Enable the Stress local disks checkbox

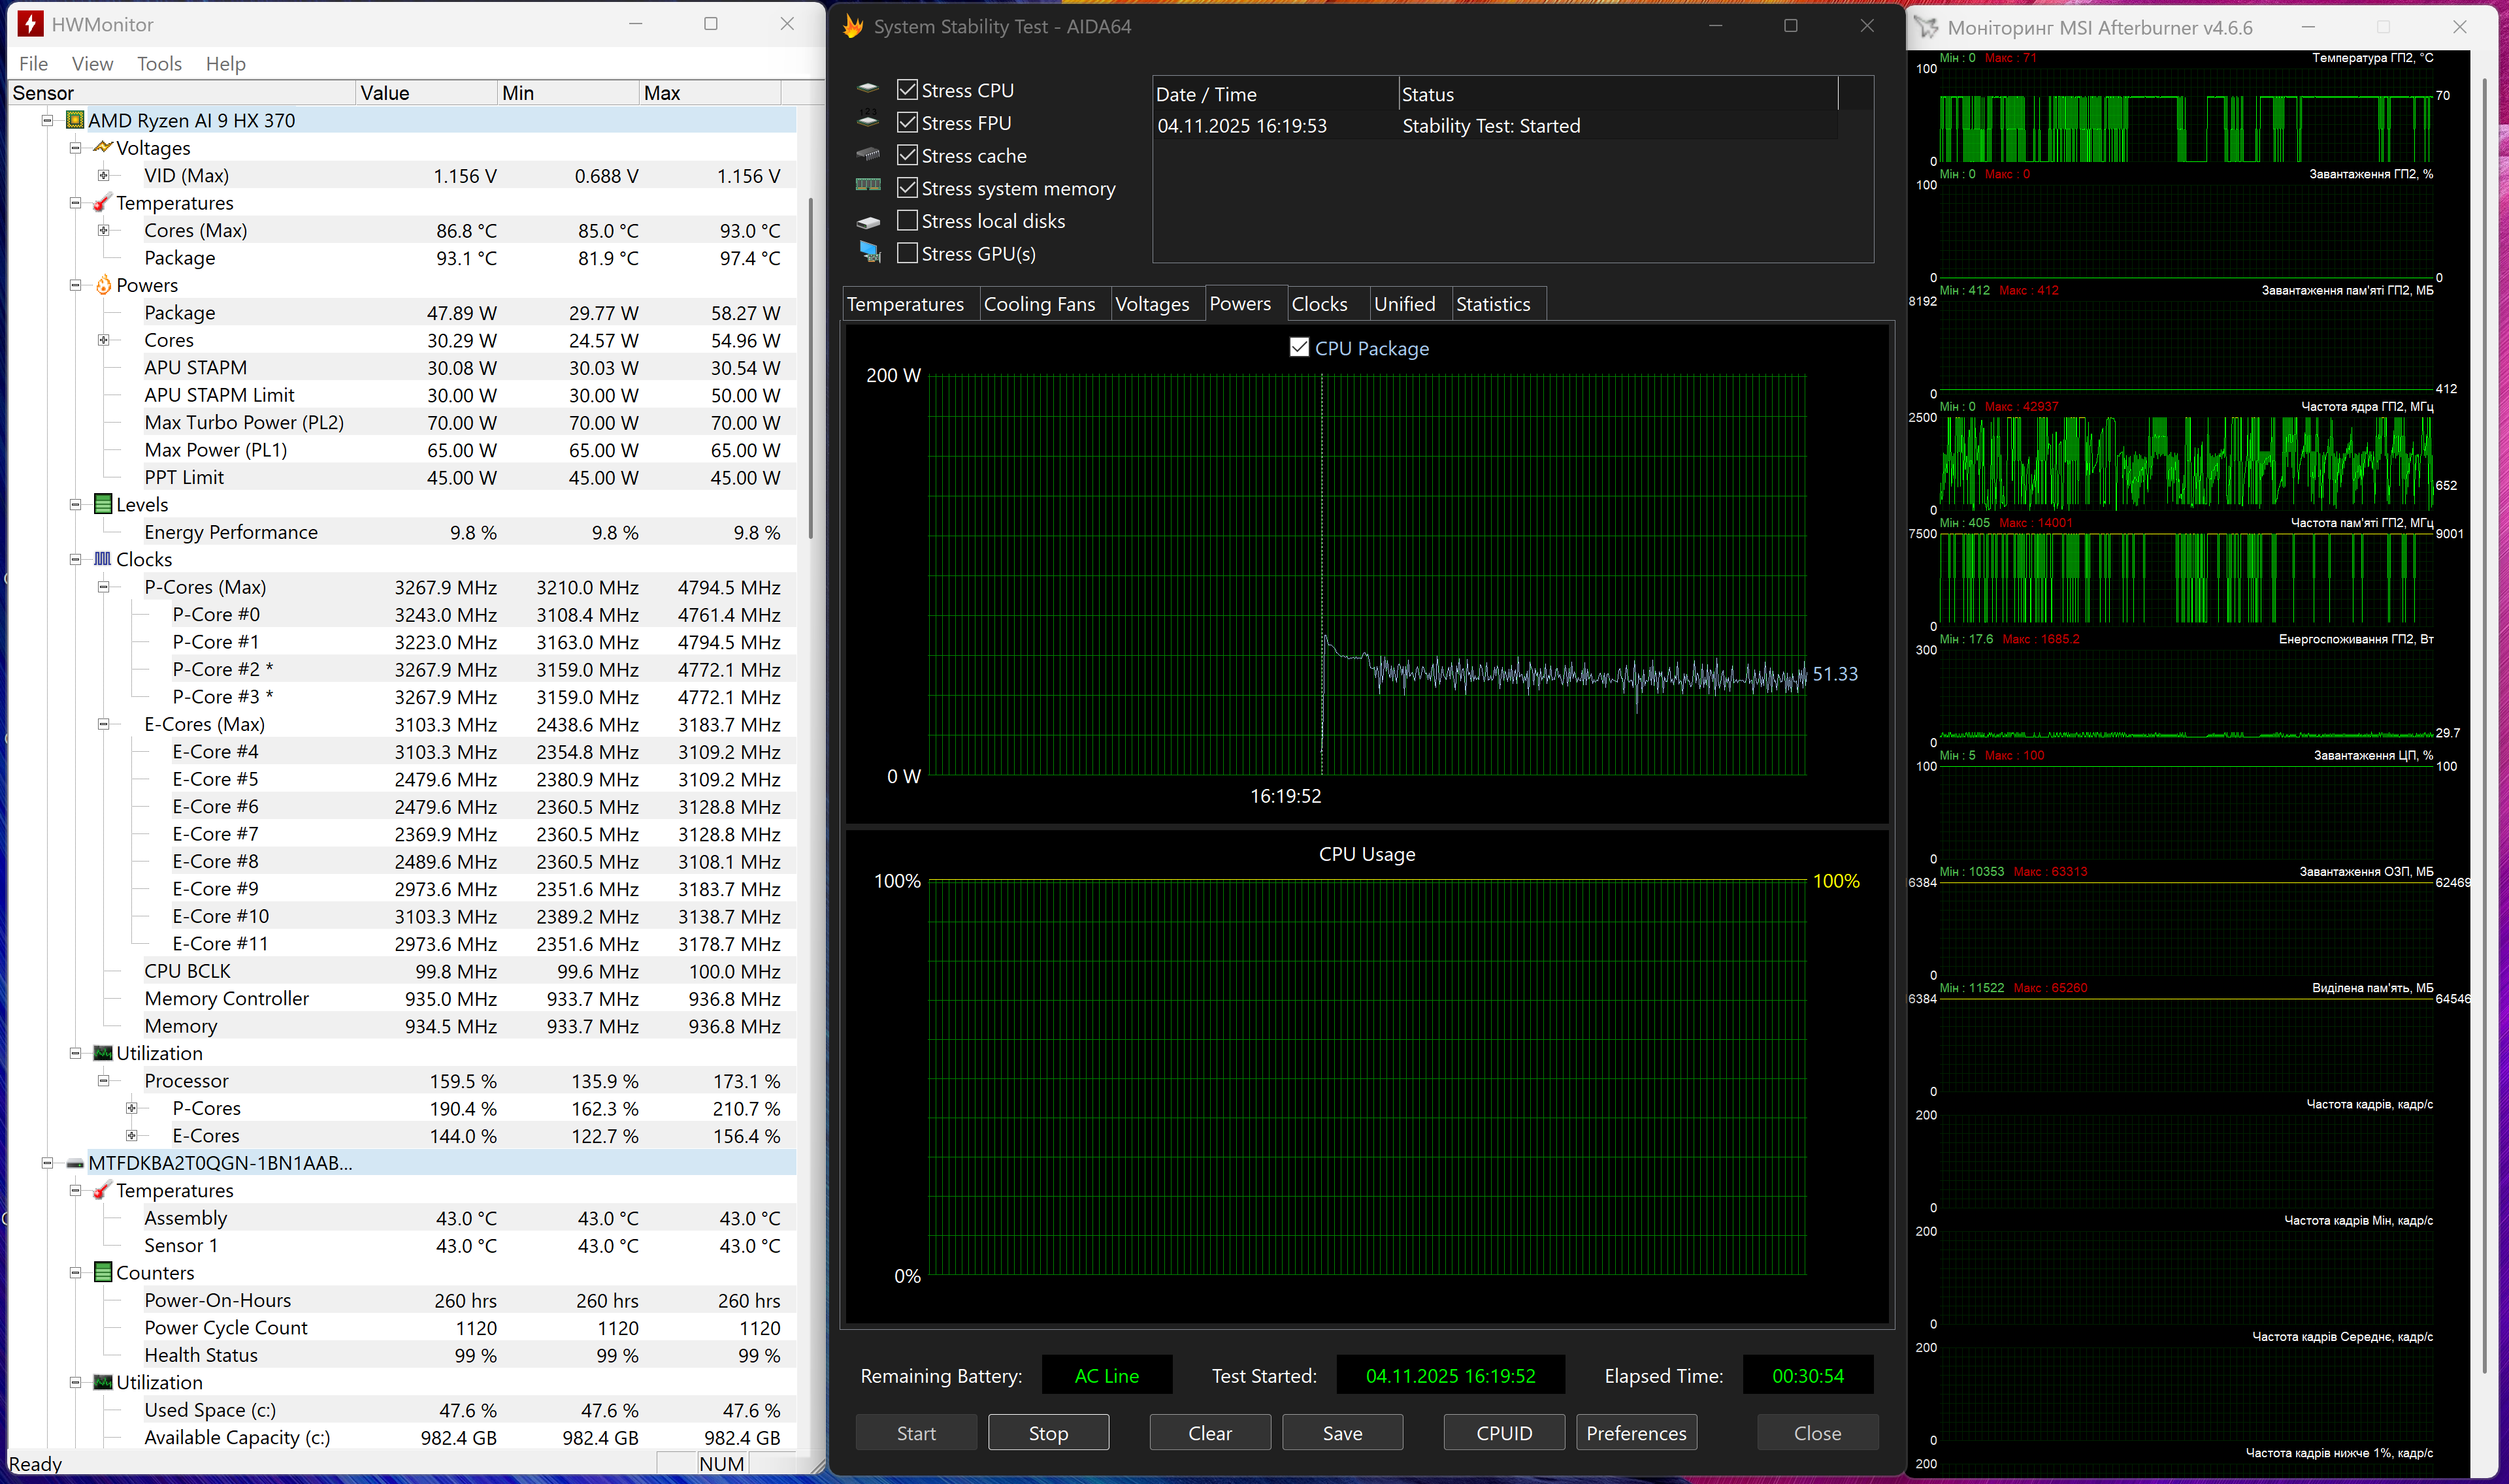pyautogui.click(x=907, y=220)
